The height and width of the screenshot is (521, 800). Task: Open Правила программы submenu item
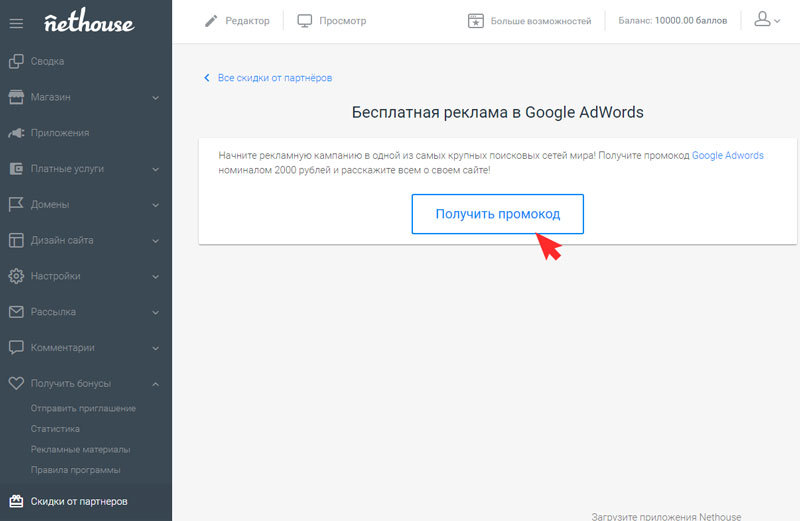coord(76,470)
